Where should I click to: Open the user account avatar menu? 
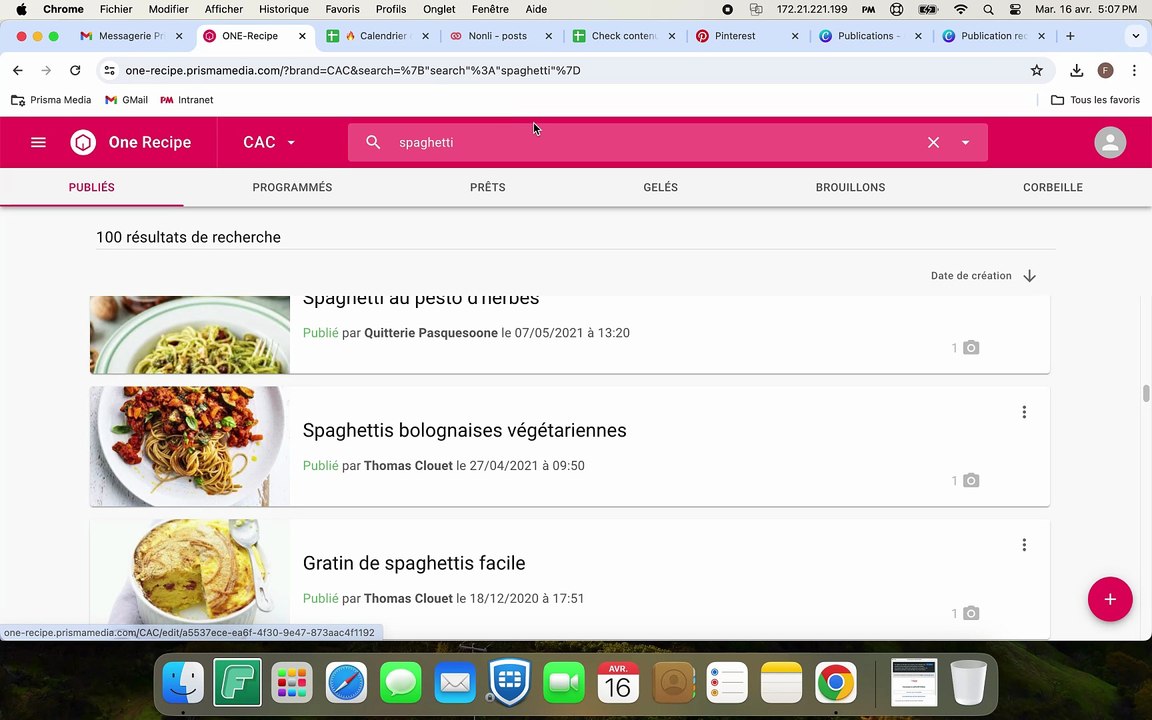(1110, 143)
